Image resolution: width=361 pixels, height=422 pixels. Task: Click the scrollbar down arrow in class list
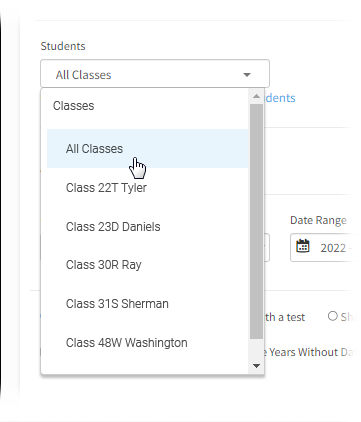(256, 366)
